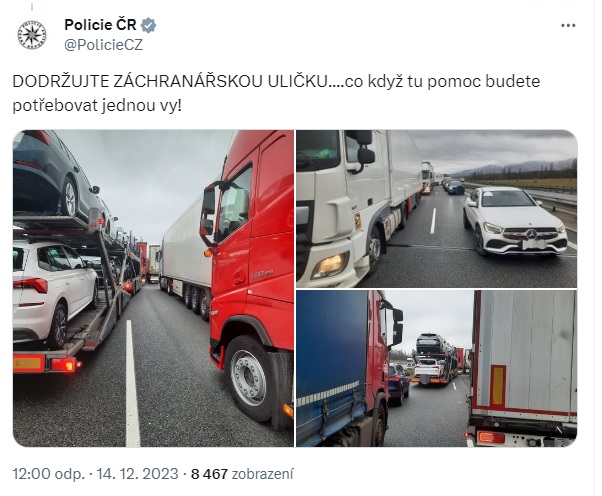Click the white trailer rear in bottom-right photo
This screenshot has height=496, width=602.
(x=523, y=369)
